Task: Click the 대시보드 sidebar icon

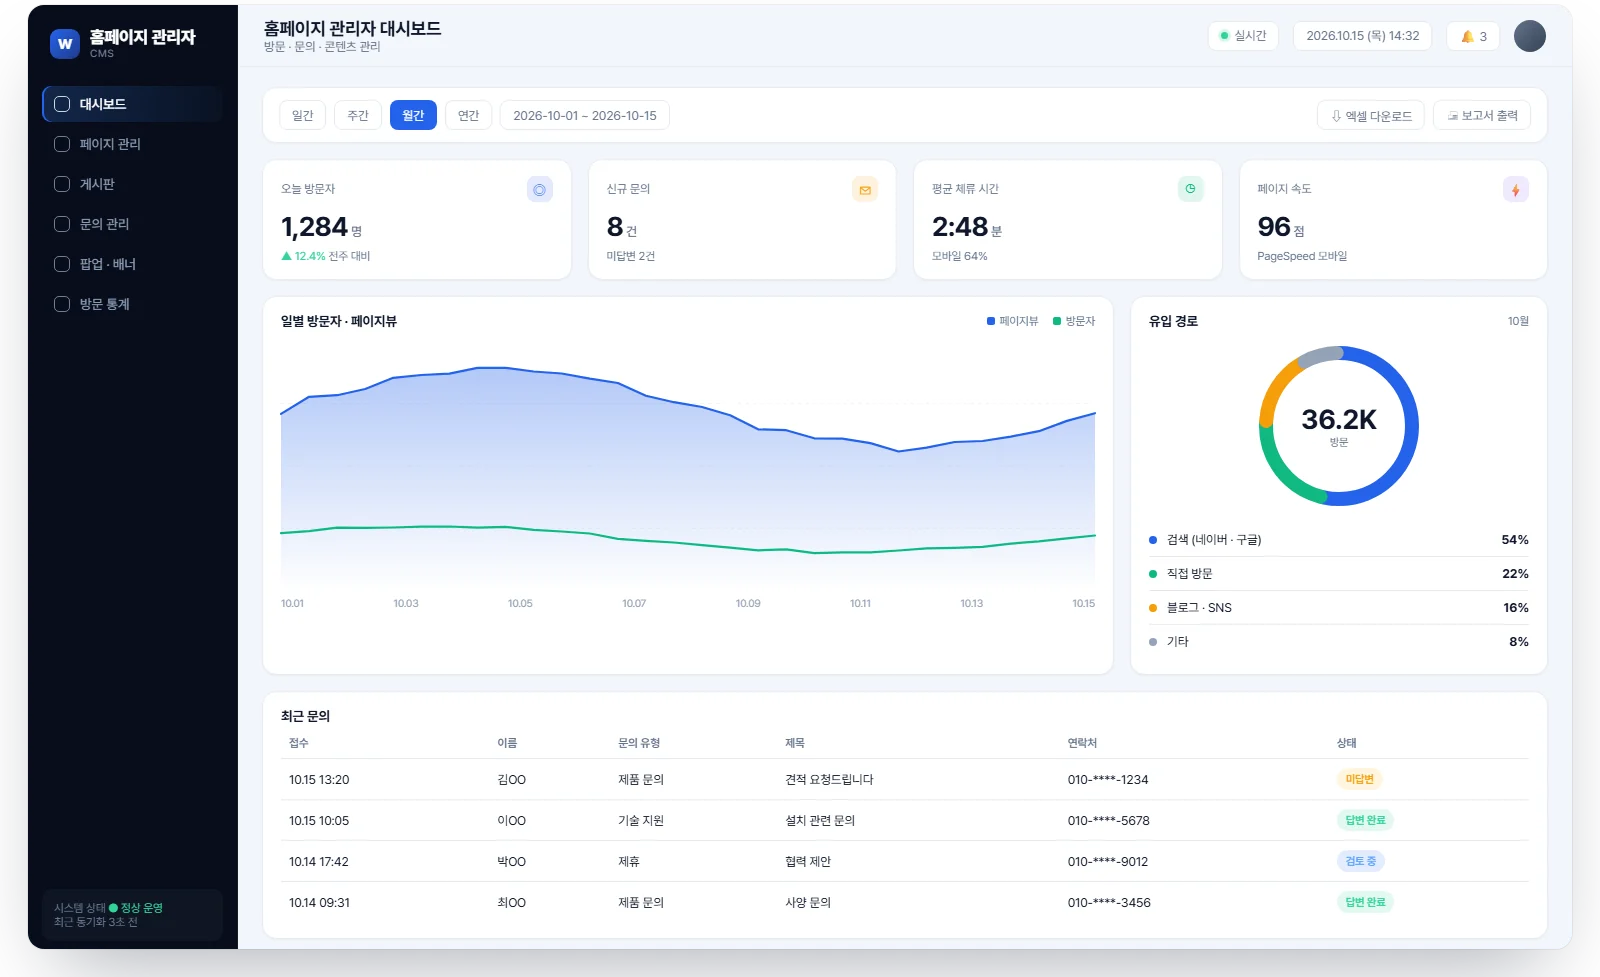Action: [x=62, y=104]
